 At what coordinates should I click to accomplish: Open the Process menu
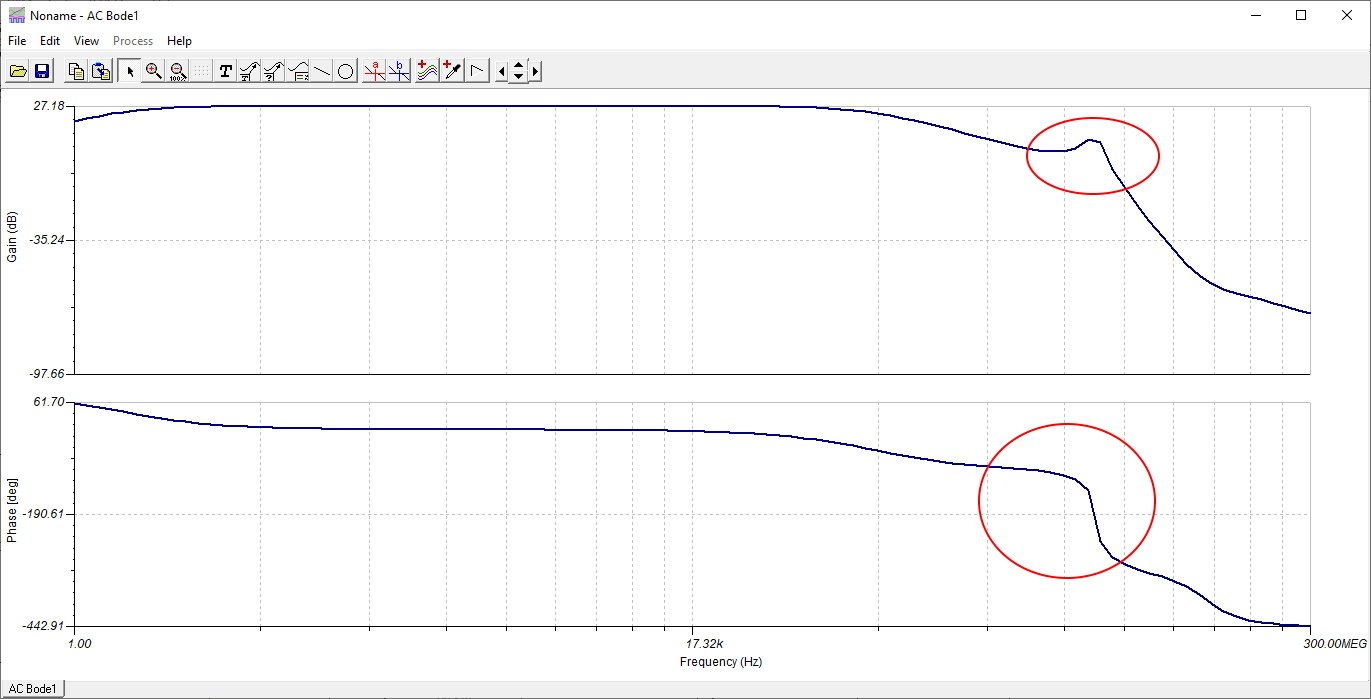click(x=133, y=41)
